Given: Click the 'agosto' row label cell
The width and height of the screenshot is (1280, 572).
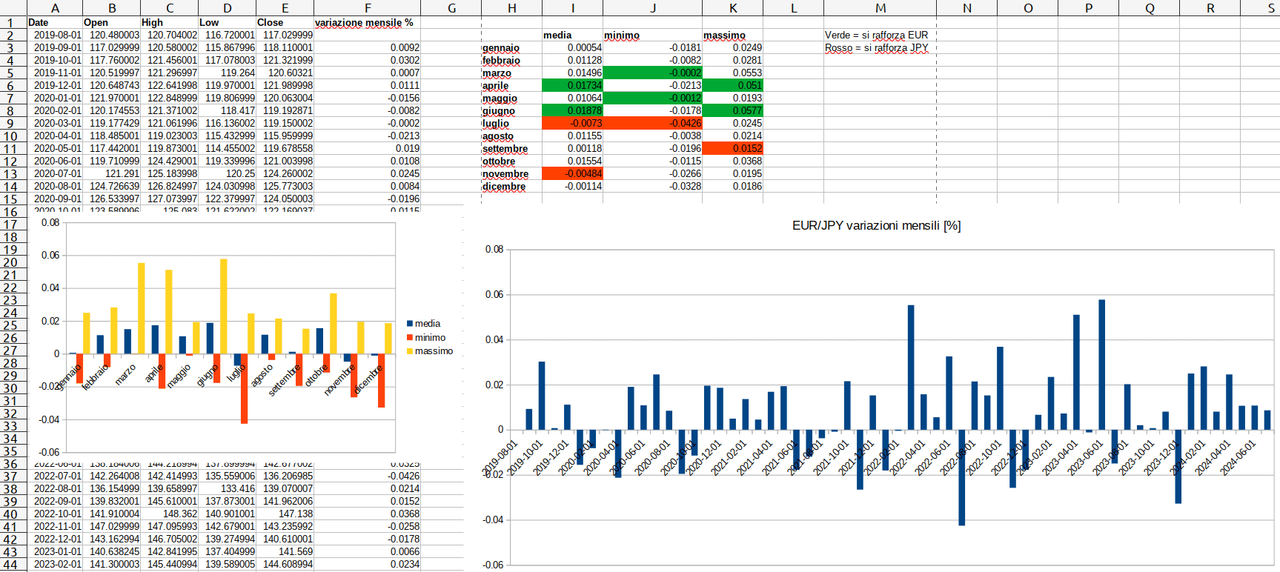Looking at the screenshot, I should [x=511, y=136].
